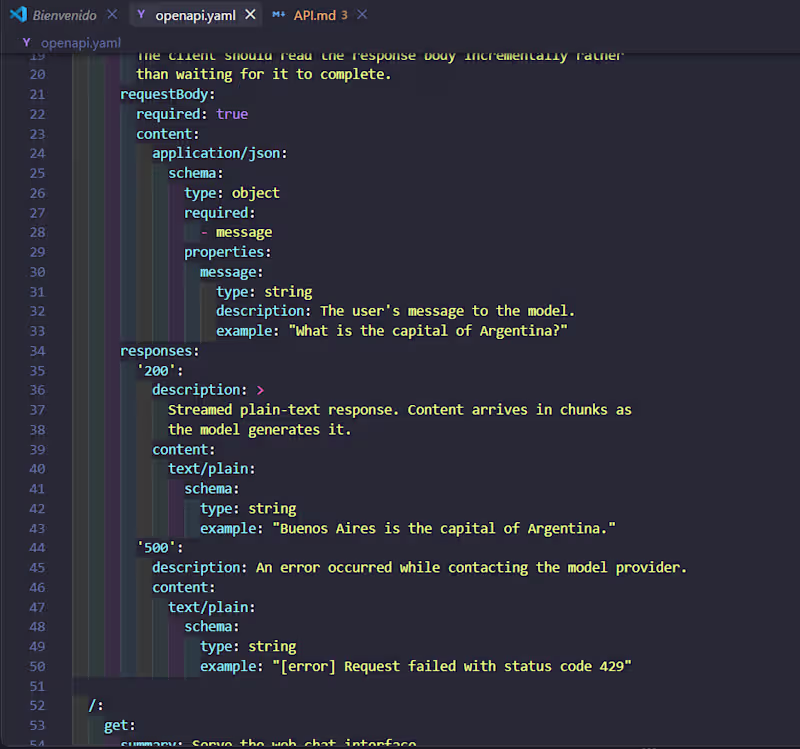
Task: Click "[error] Request failed with status code 429"
Action: (452, 666)
